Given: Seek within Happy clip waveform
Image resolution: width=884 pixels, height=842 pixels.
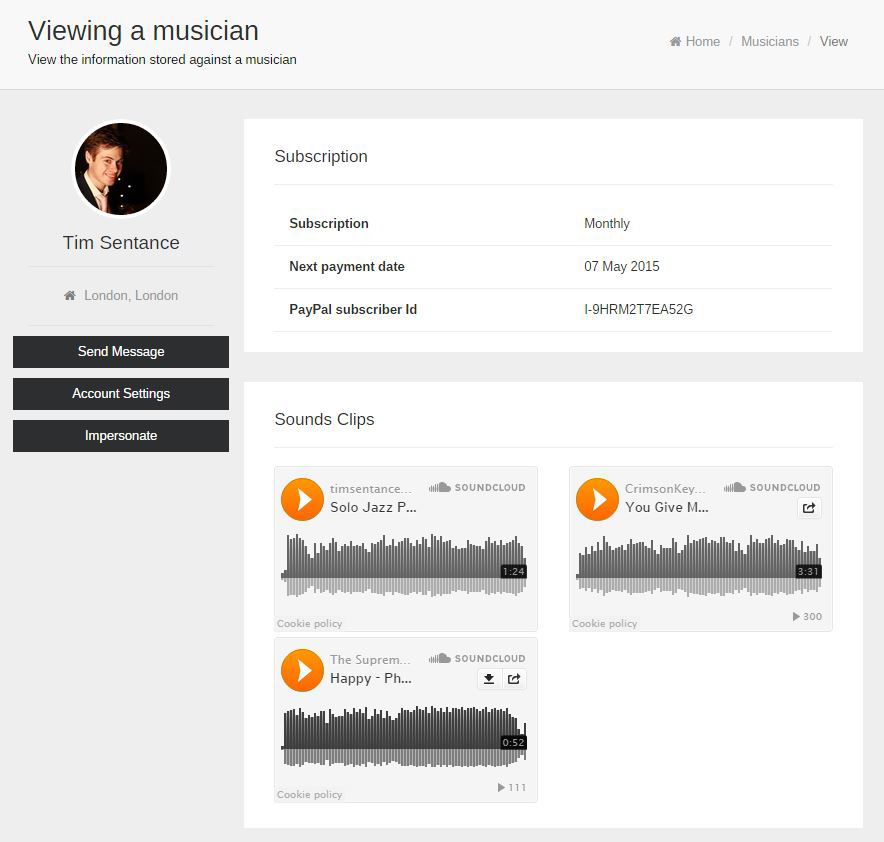Looking at the screenshot, I should pyautogui.click(x=404, y=737).
